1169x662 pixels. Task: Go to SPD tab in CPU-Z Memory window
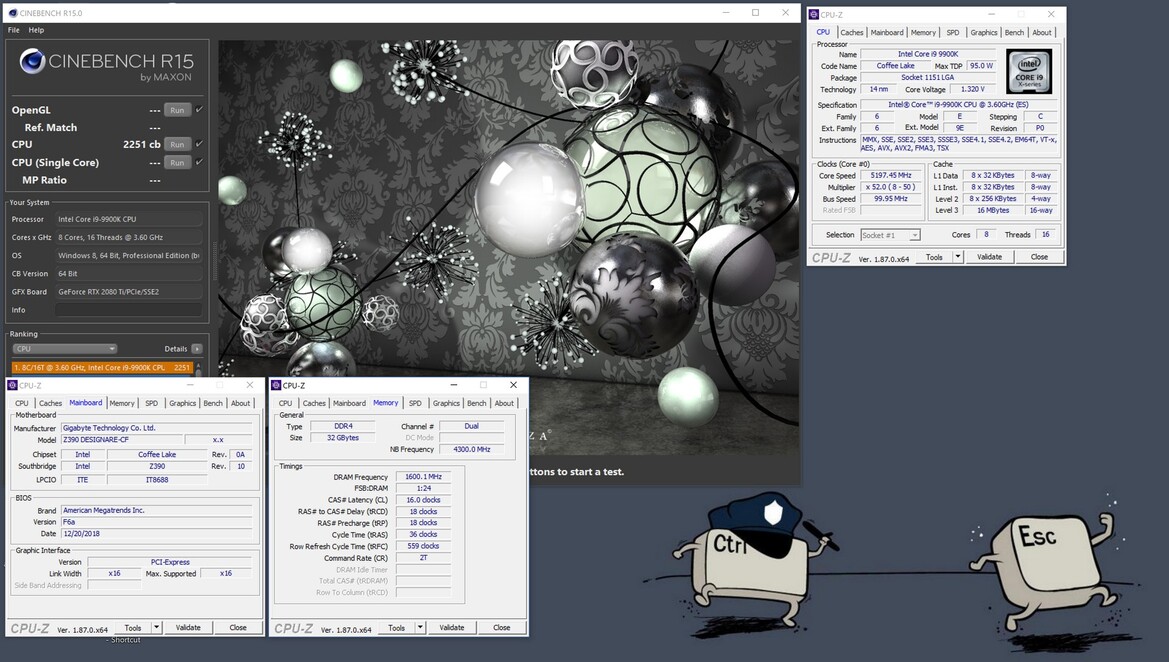coord(415,403)
